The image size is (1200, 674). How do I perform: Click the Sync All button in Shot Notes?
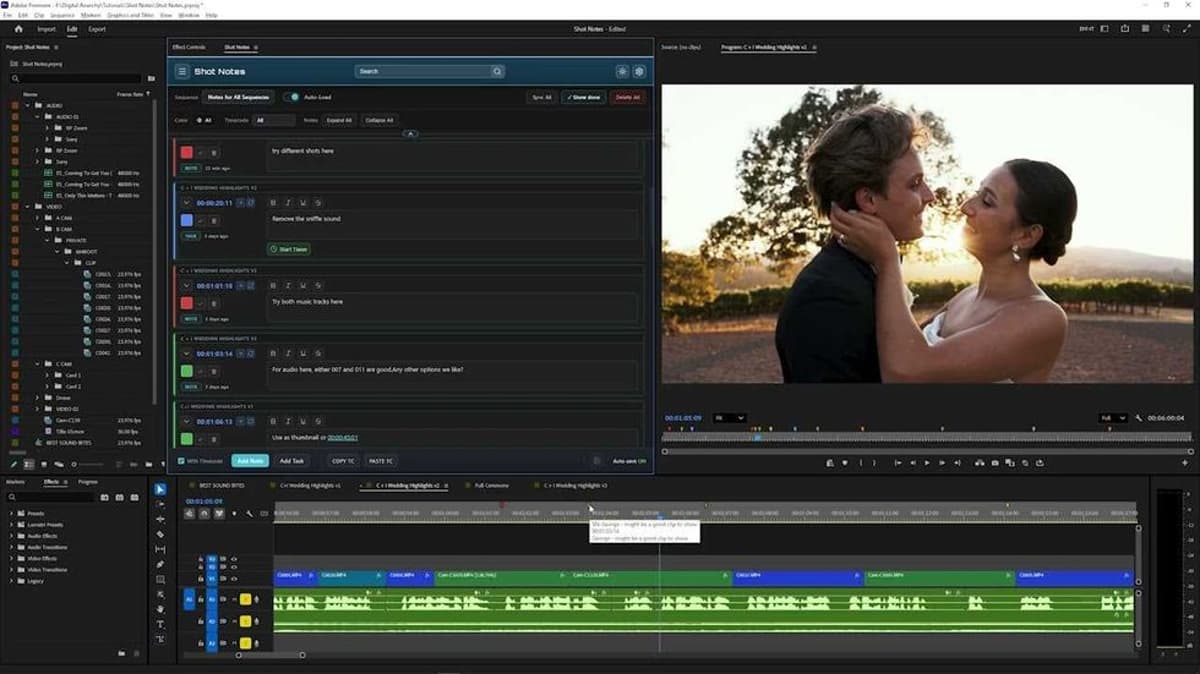click(x=541, y=97)
